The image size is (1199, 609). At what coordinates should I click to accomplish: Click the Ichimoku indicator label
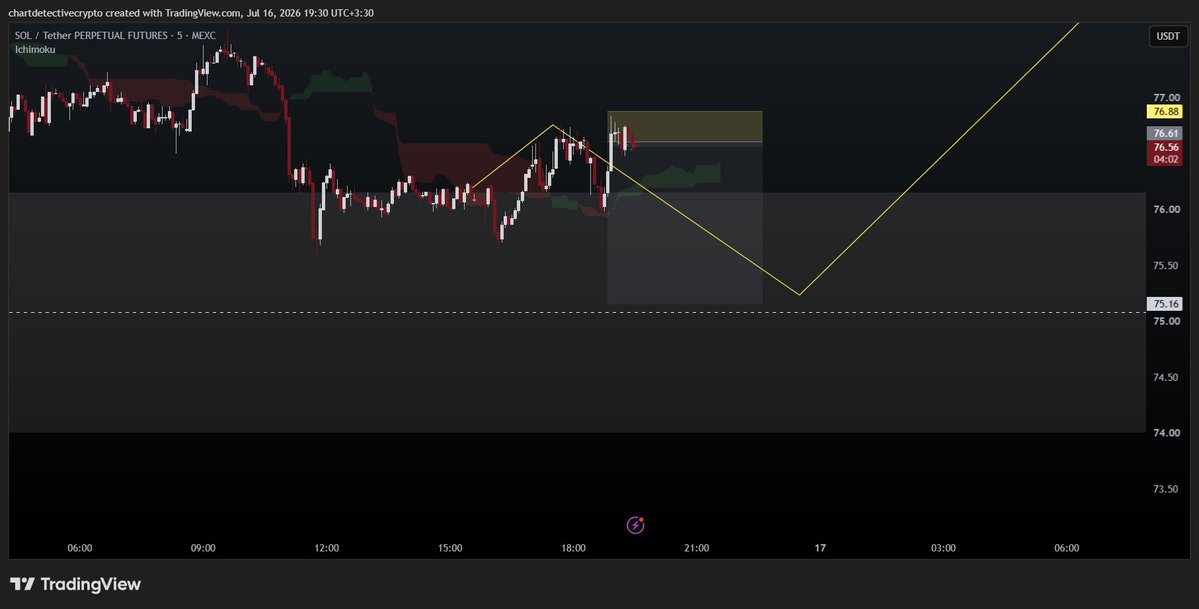point(35,49)
